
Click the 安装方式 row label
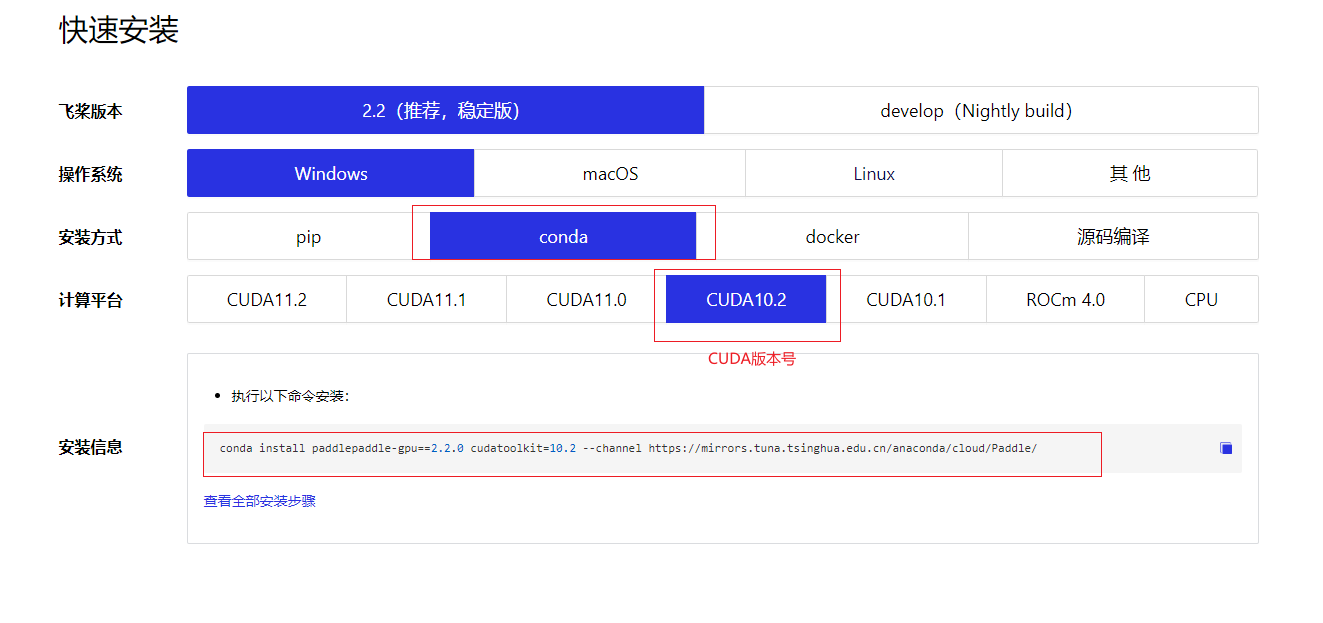click(x=91, y=237)
